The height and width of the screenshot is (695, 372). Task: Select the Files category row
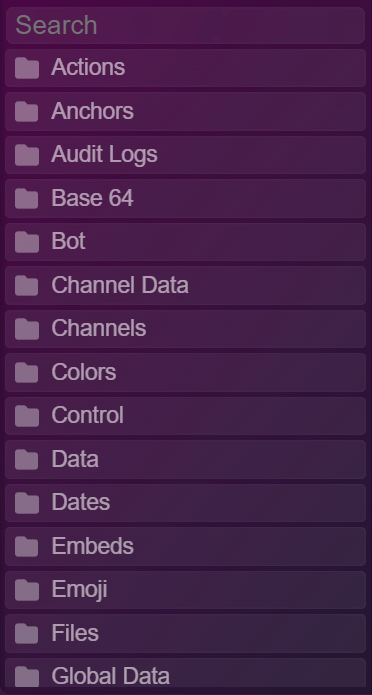(x=185, y=633)
